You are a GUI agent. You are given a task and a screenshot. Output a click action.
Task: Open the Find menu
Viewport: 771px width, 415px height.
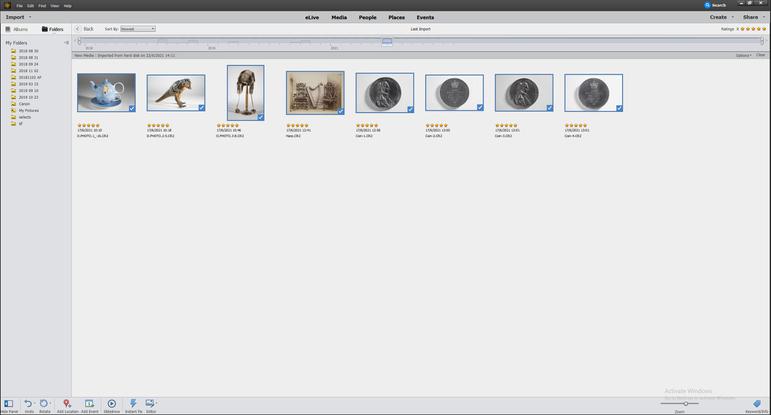point(42,6)
